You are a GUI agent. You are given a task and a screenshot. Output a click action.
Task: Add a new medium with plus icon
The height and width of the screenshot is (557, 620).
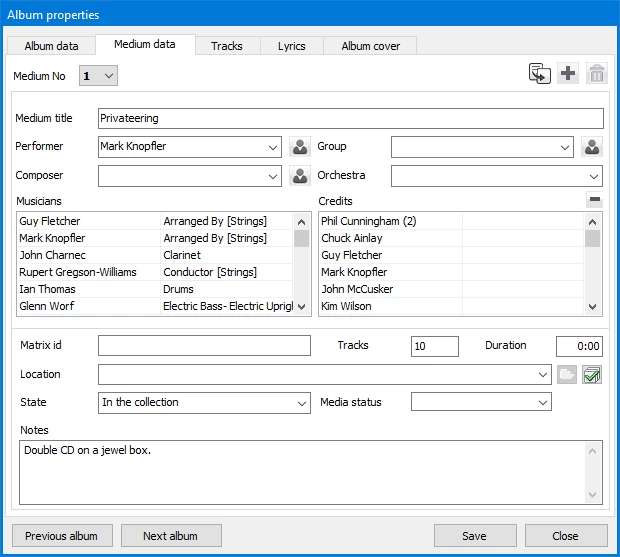(568, 74)
